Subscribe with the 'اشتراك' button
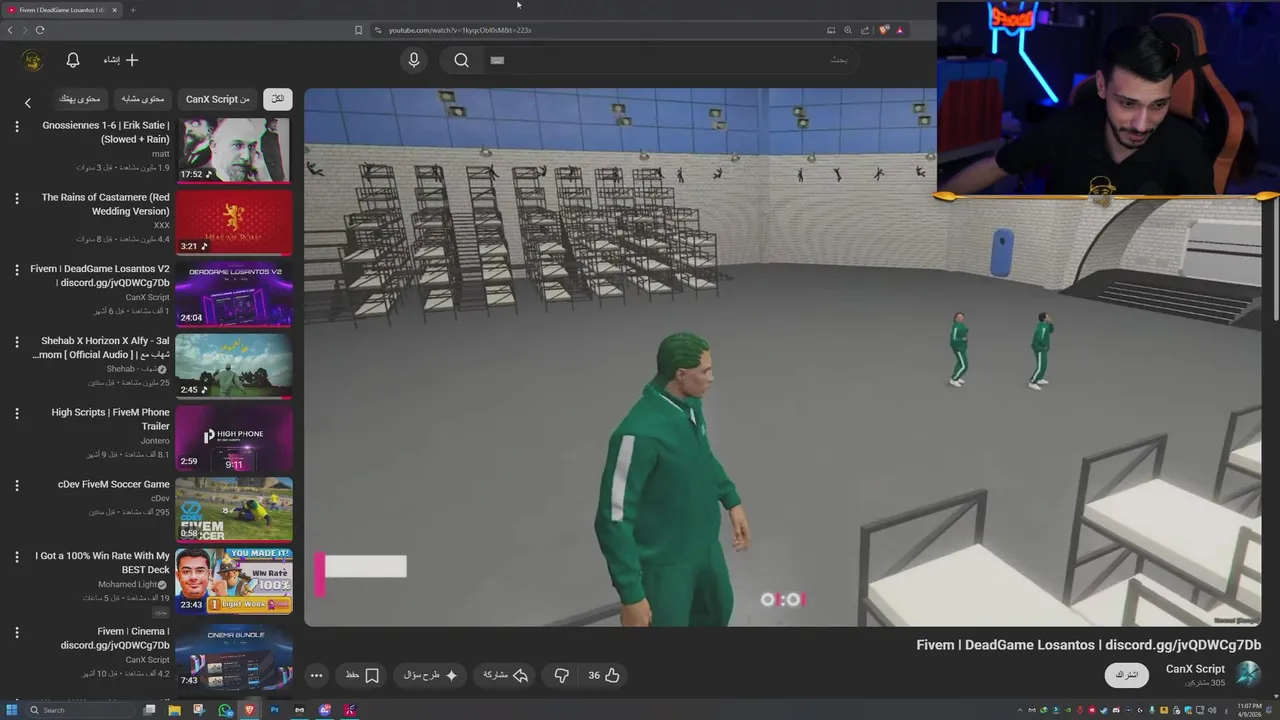The height and width of the screenshot is (720, 1280). tap(1127, 675)
